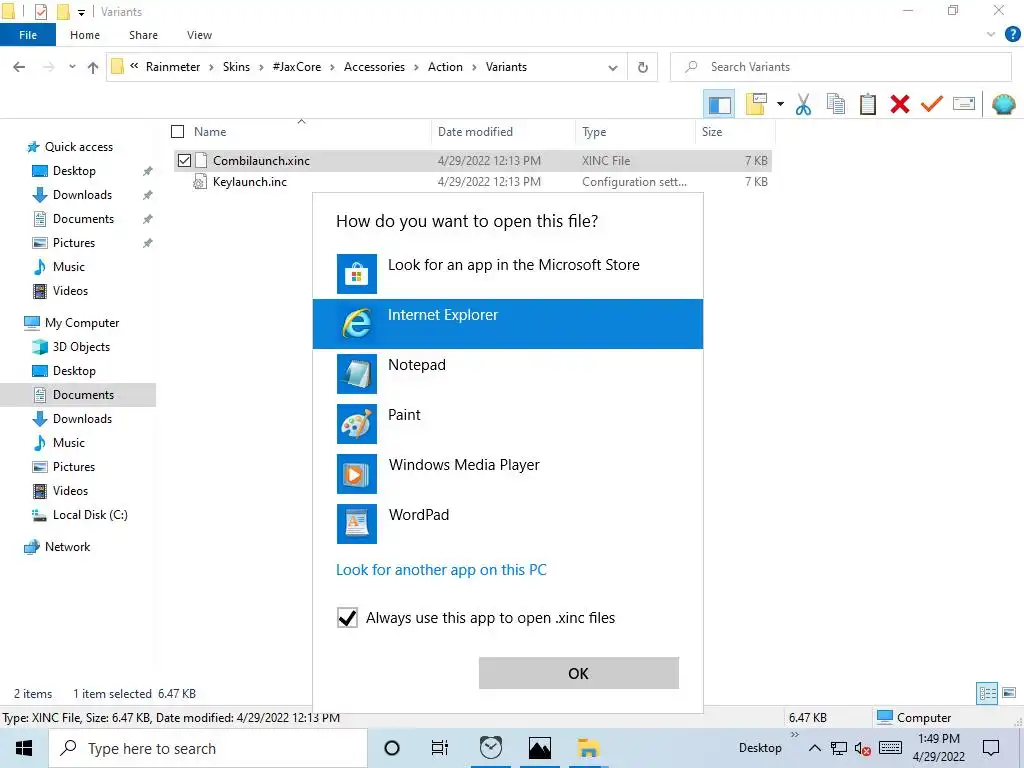Click the preview pane toggle icon in toolbar
The width and height of the screenshot is (1024, 768).
719,104
